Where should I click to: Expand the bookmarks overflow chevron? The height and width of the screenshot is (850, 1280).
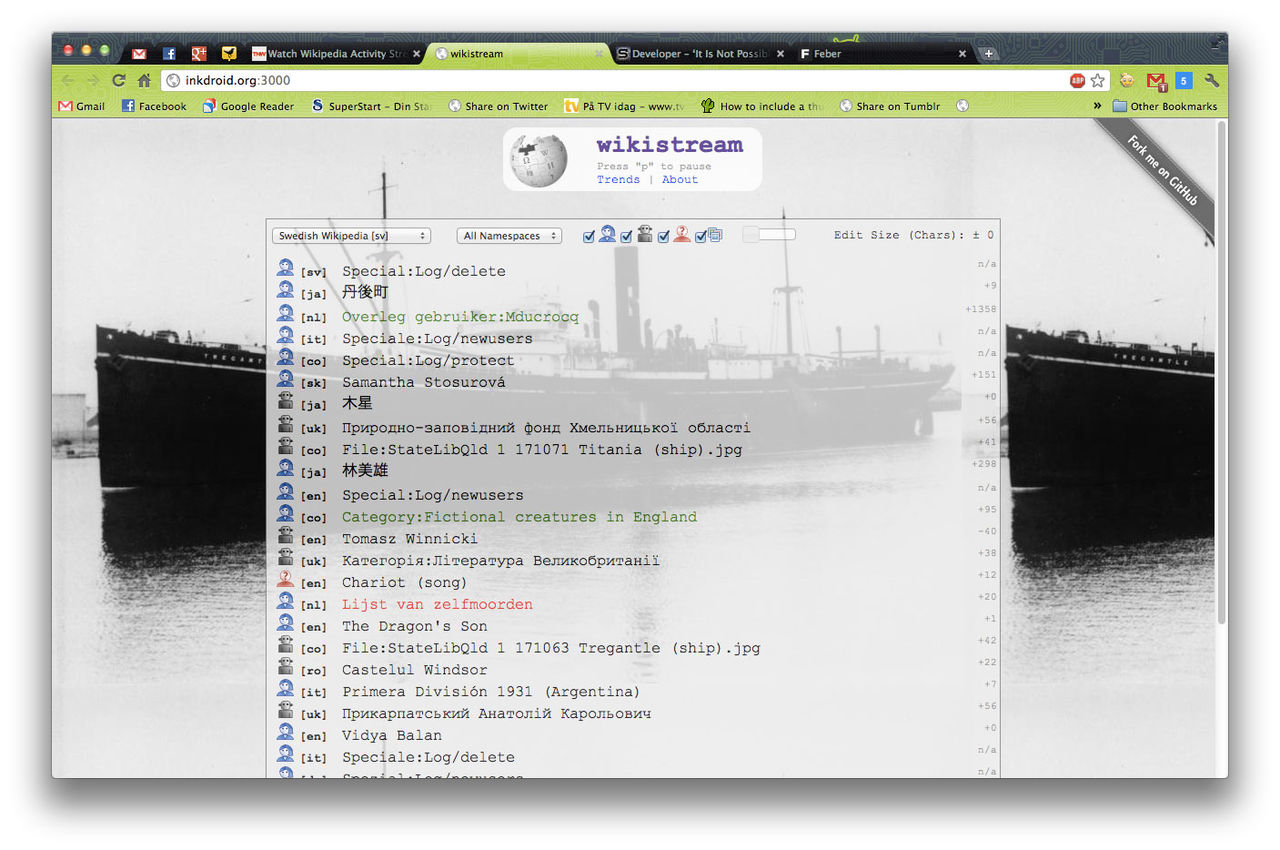point(1097,106)
